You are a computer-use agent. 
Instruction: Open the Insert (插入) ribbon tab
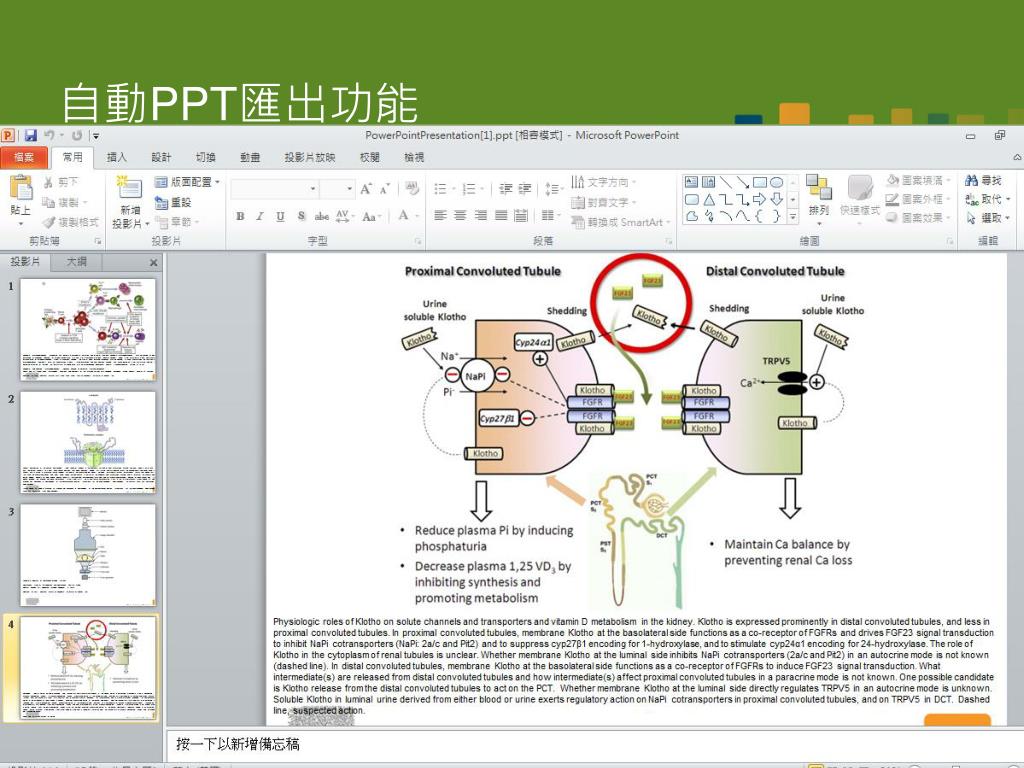pyautogui.click(x=117, y=157)
